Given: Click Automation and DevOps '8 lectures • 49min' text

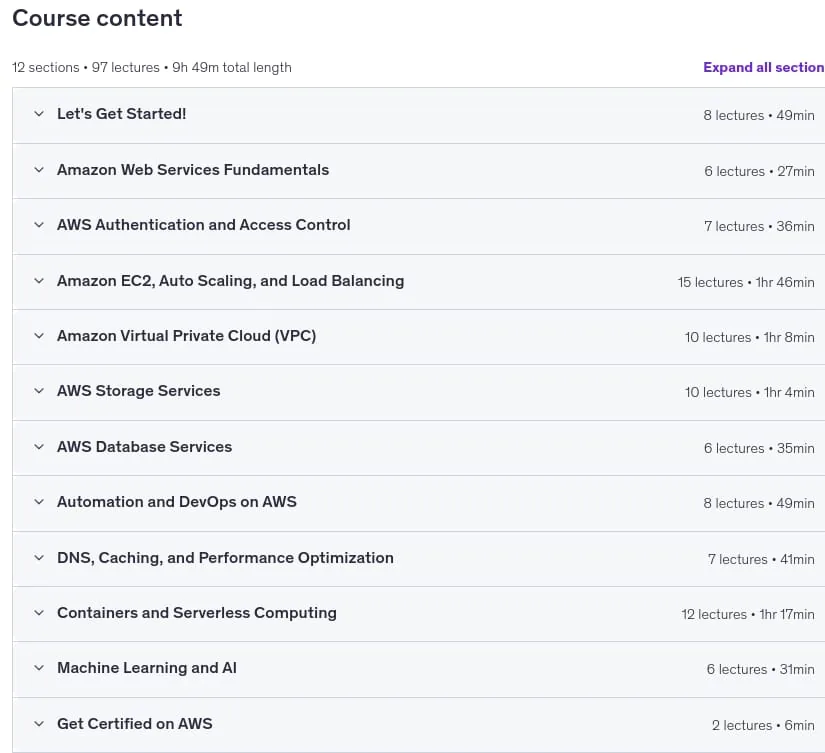Looking at the screenshot, I should [759, 504].
